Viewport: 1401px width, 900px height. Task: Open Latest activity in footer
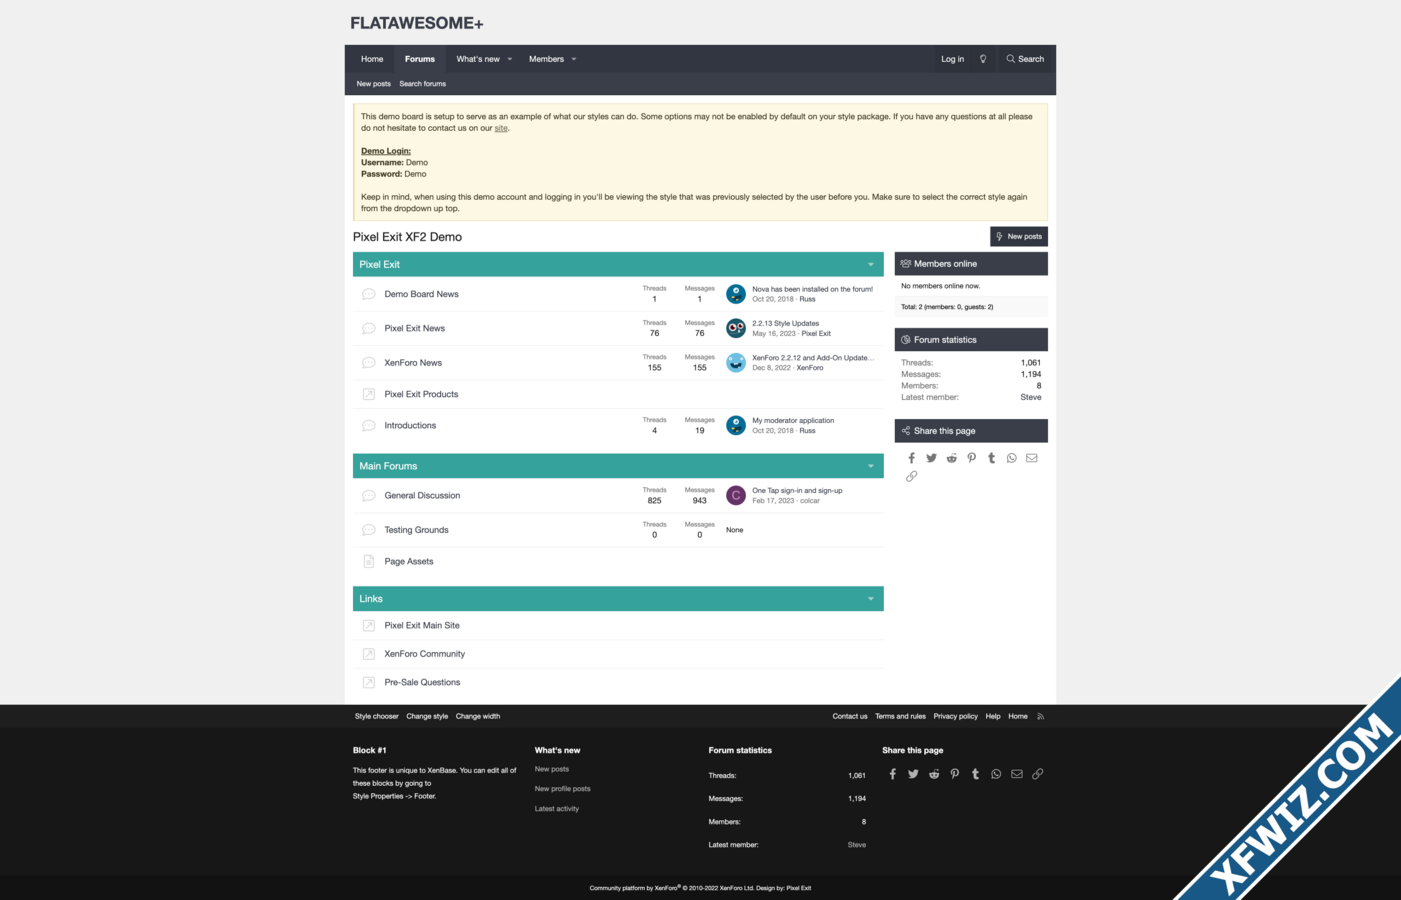[557, 809]
